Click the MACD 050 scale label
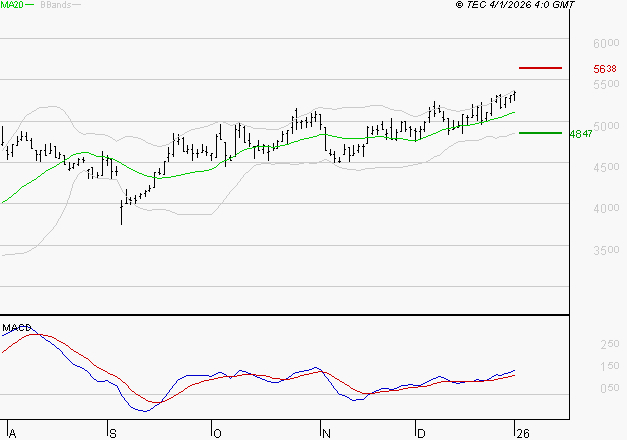This screenshot has height=440, width=627. point(610,388)
